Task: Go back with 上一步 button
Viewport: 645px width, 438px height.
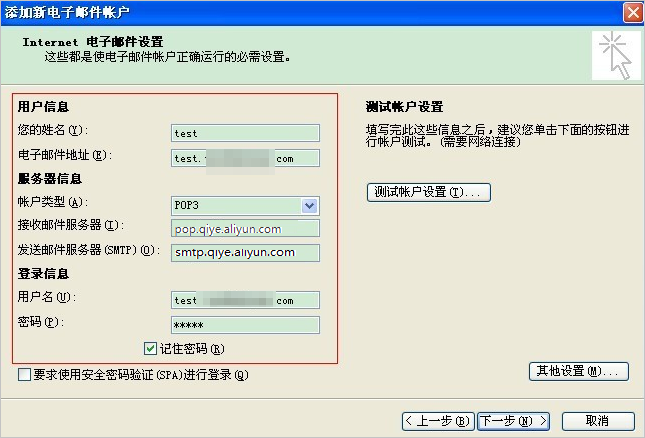Action: coord(437,420)
